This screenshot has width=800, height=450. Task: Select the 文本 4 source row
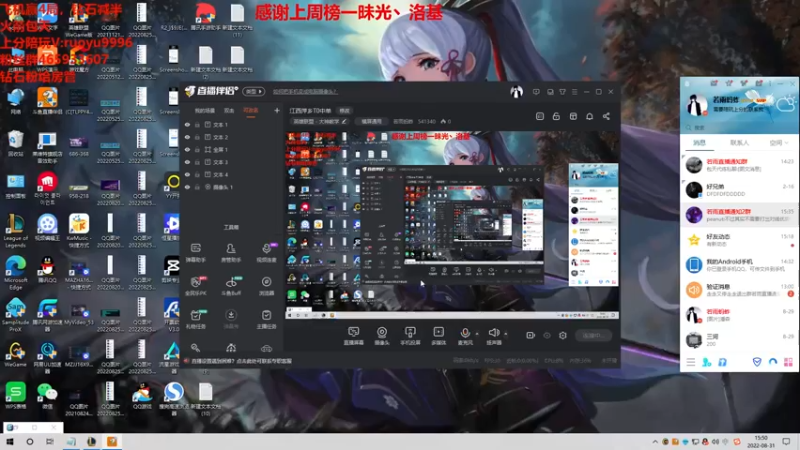tap(232, 174)
